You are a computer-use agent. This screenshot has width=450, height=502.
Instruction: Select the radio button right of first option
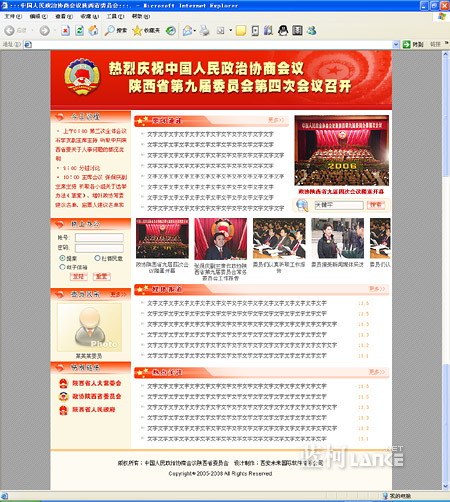point(97,258)
